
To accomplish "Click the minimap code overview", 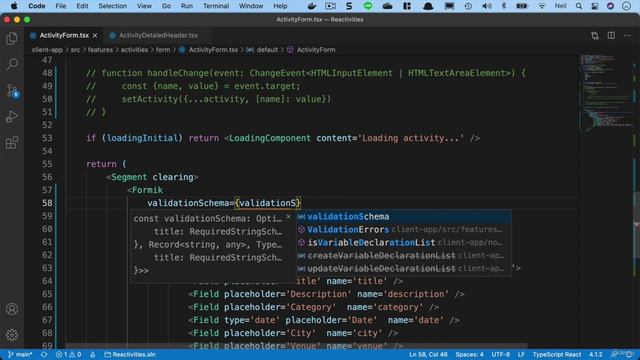I will [x=606, y=94].
